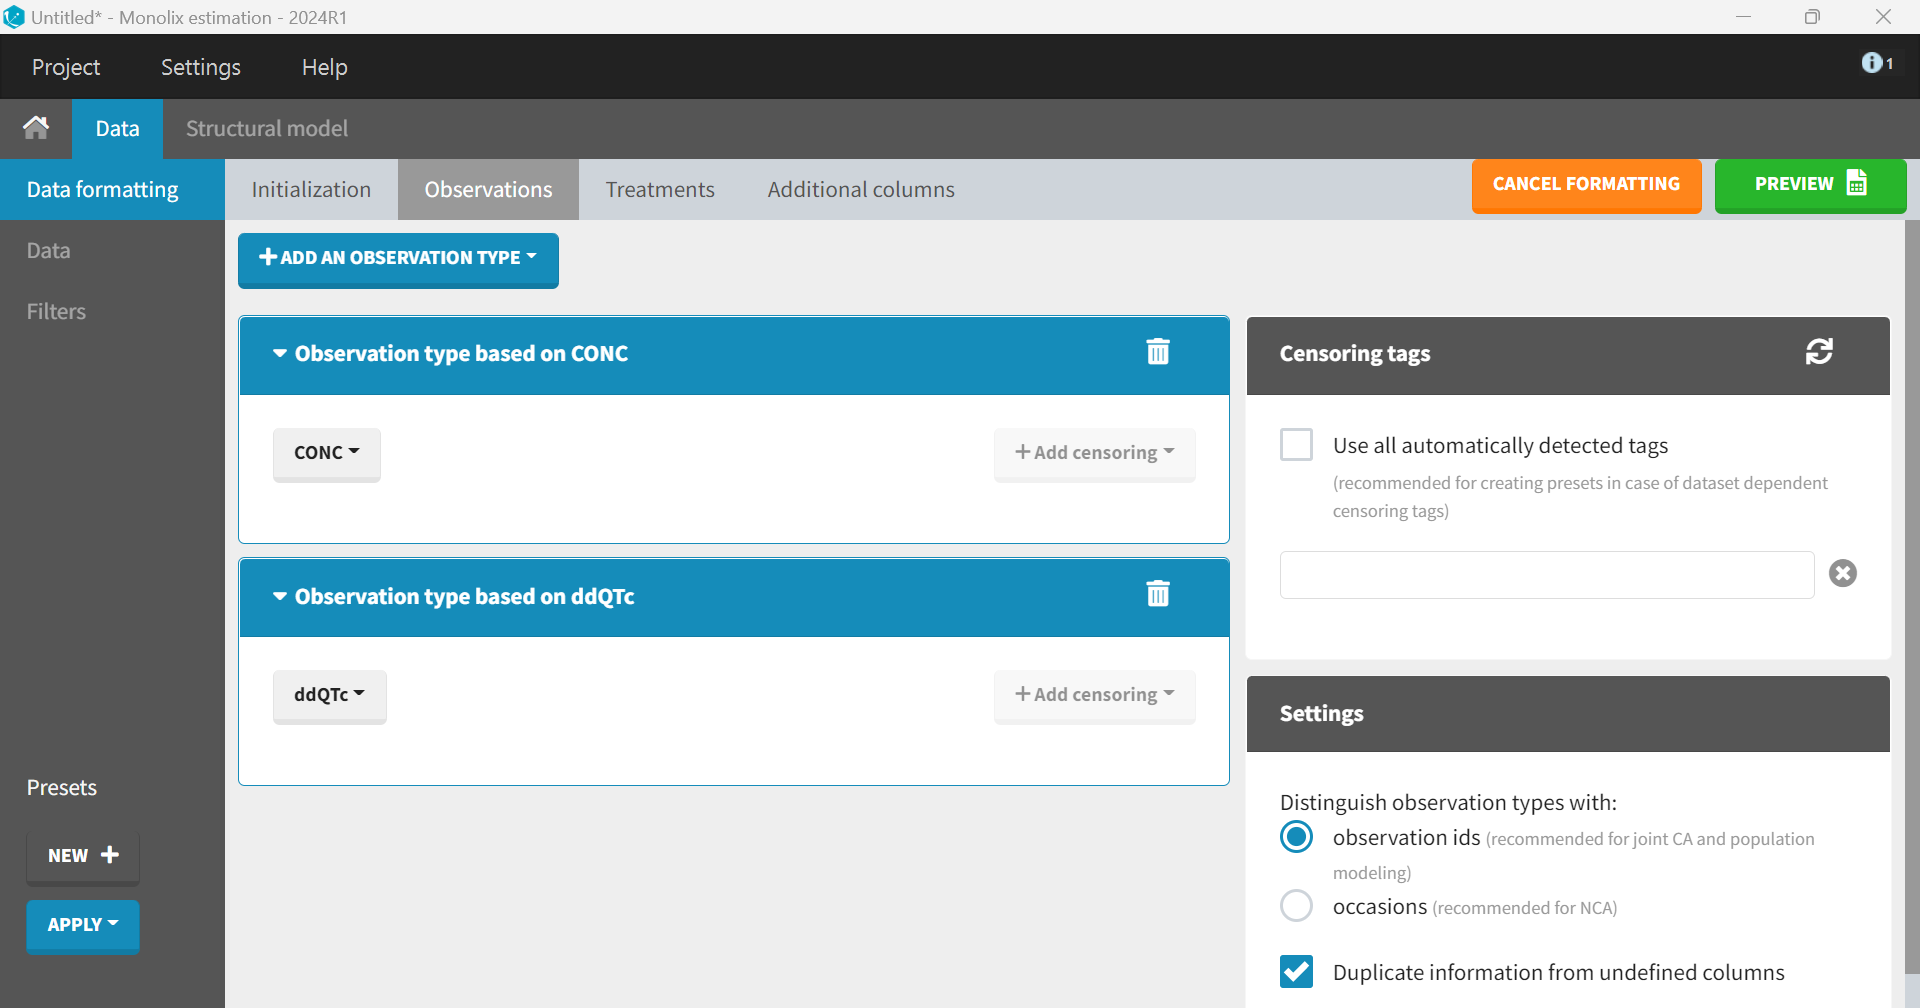Open the Add an observation type dropdown
Screen dimensions: 1920x1008
tap(398, 258)
